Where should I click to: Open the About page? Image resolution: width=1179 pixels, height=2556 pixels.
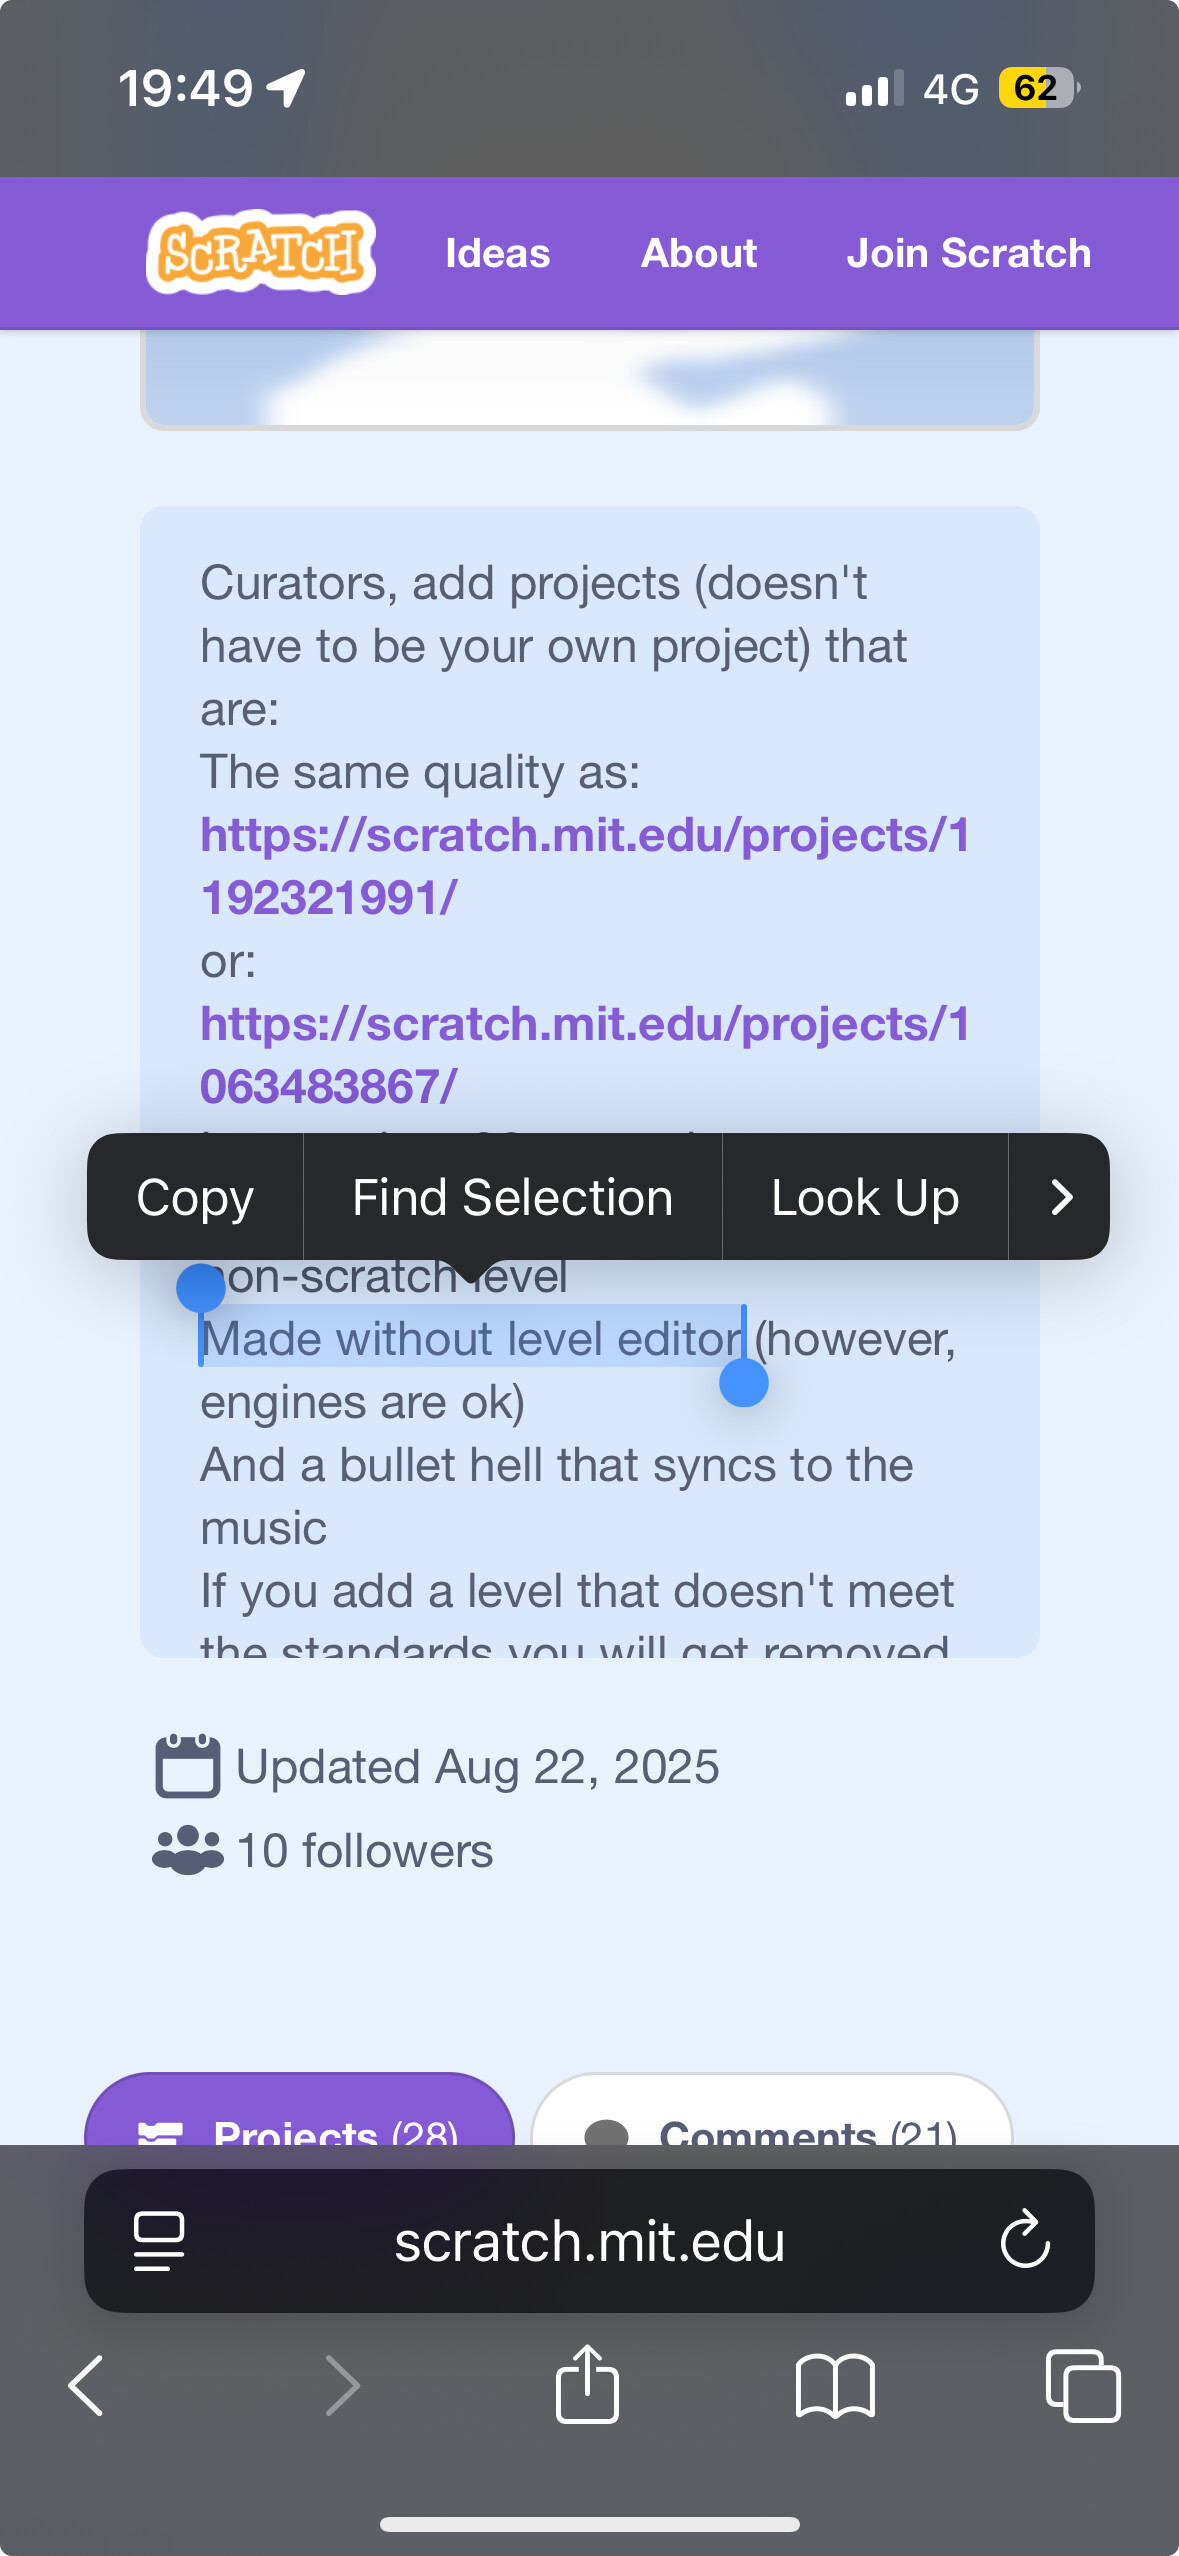[698, 253]
